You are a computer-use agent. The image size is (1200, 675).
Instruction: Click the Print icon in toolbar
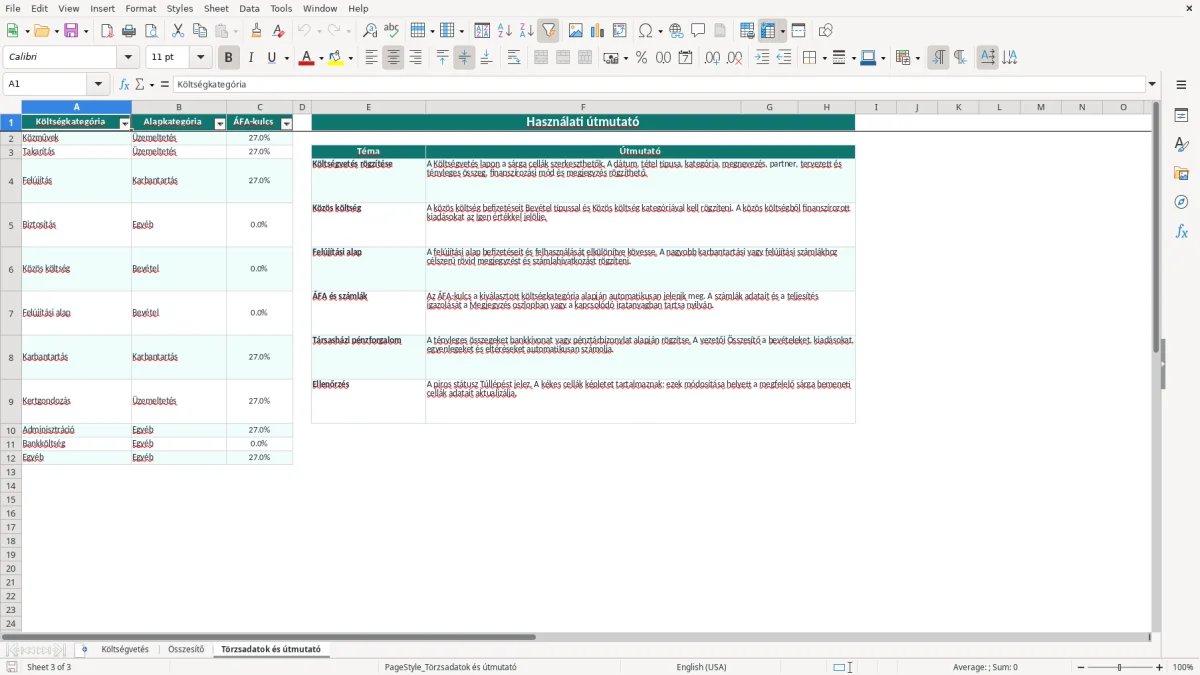(129, 31)
